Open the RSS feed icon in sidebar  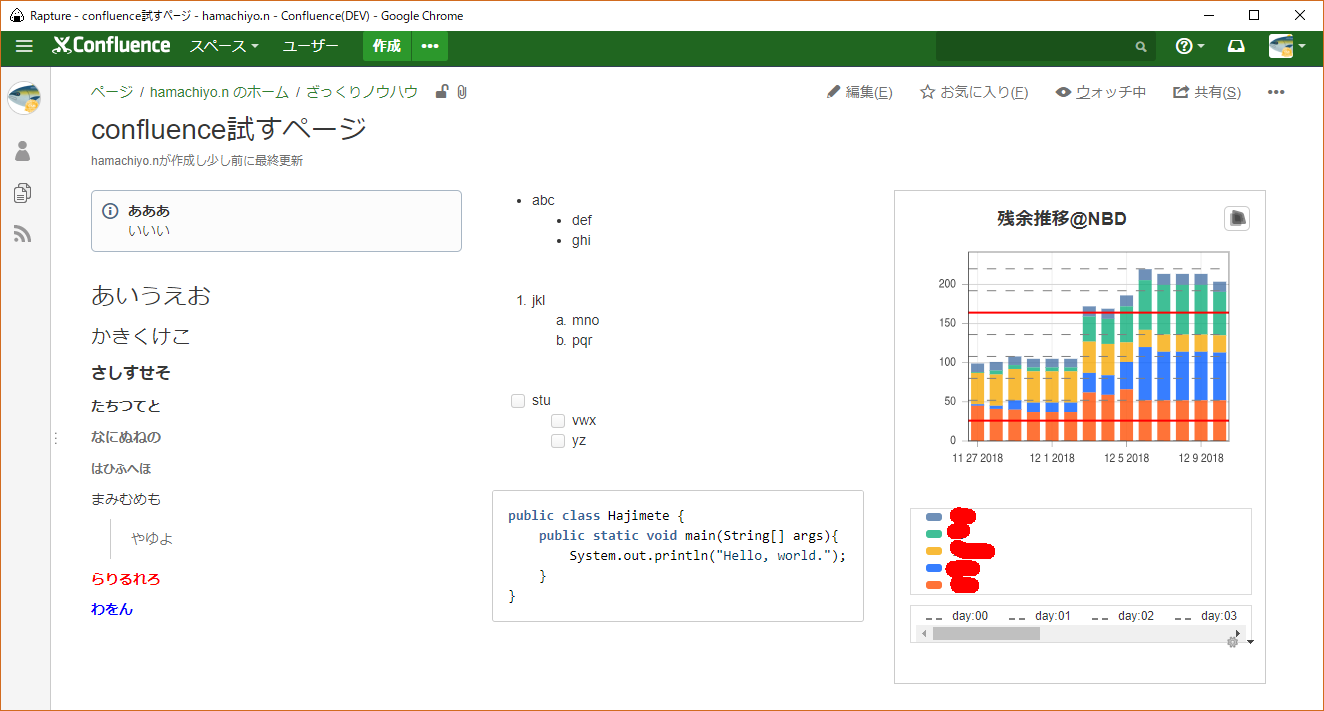pos(23,234)
